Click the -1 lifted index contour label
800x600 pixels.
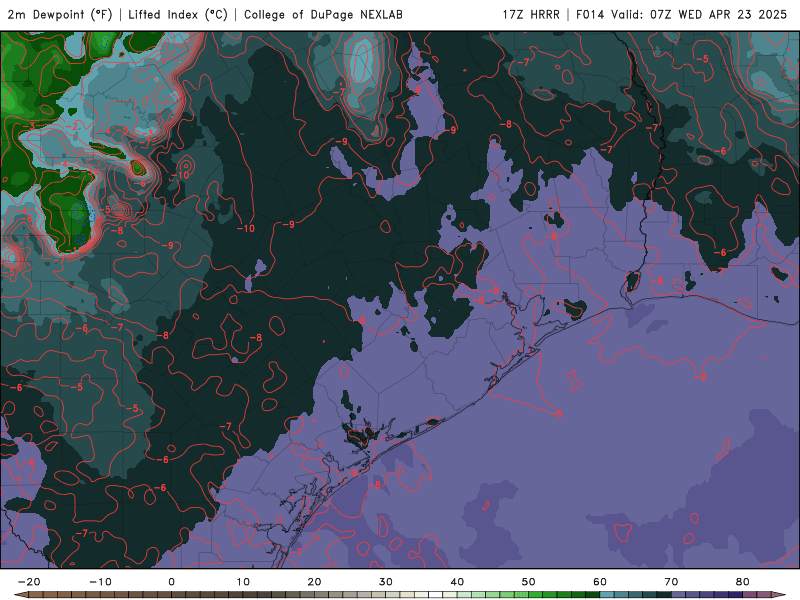click(72, 250)
